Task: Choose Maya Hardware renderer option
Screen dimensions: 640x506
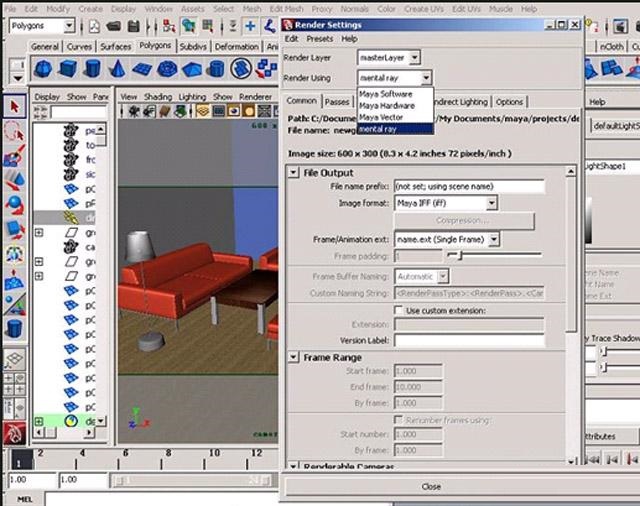Action: 395,106
